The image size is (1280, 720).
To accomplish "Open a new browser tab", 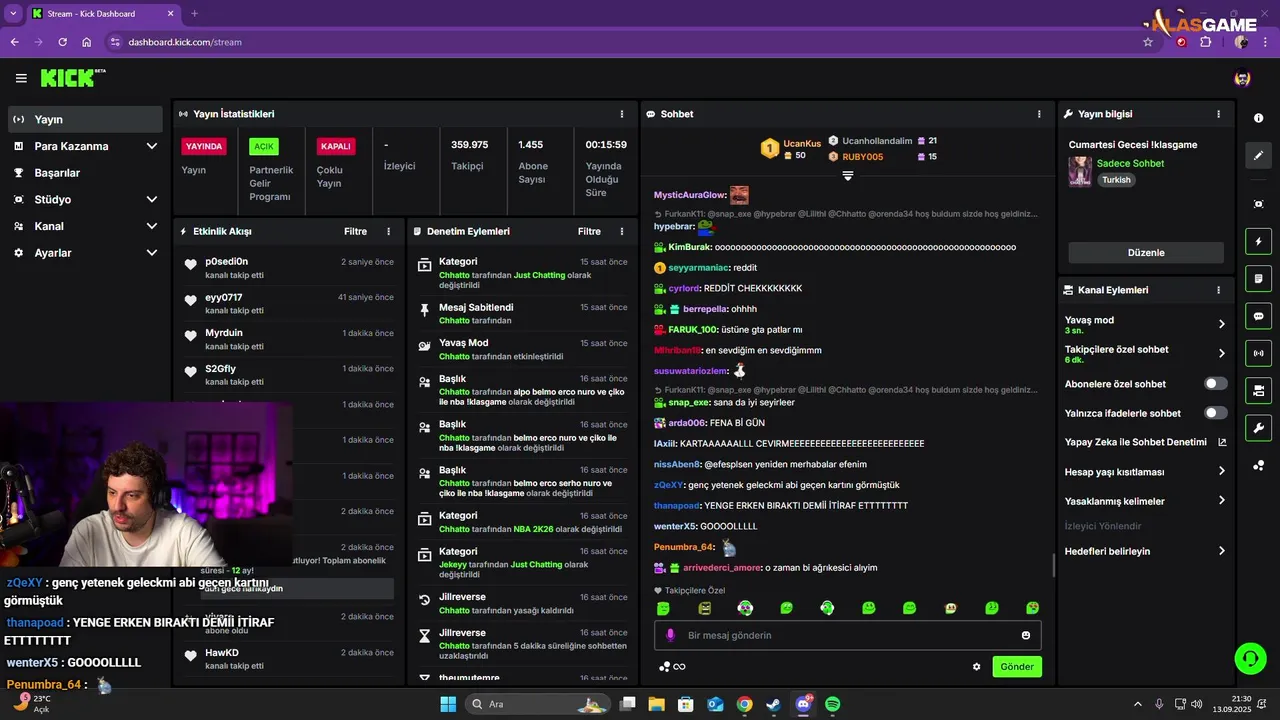I will tap(194, 13).
